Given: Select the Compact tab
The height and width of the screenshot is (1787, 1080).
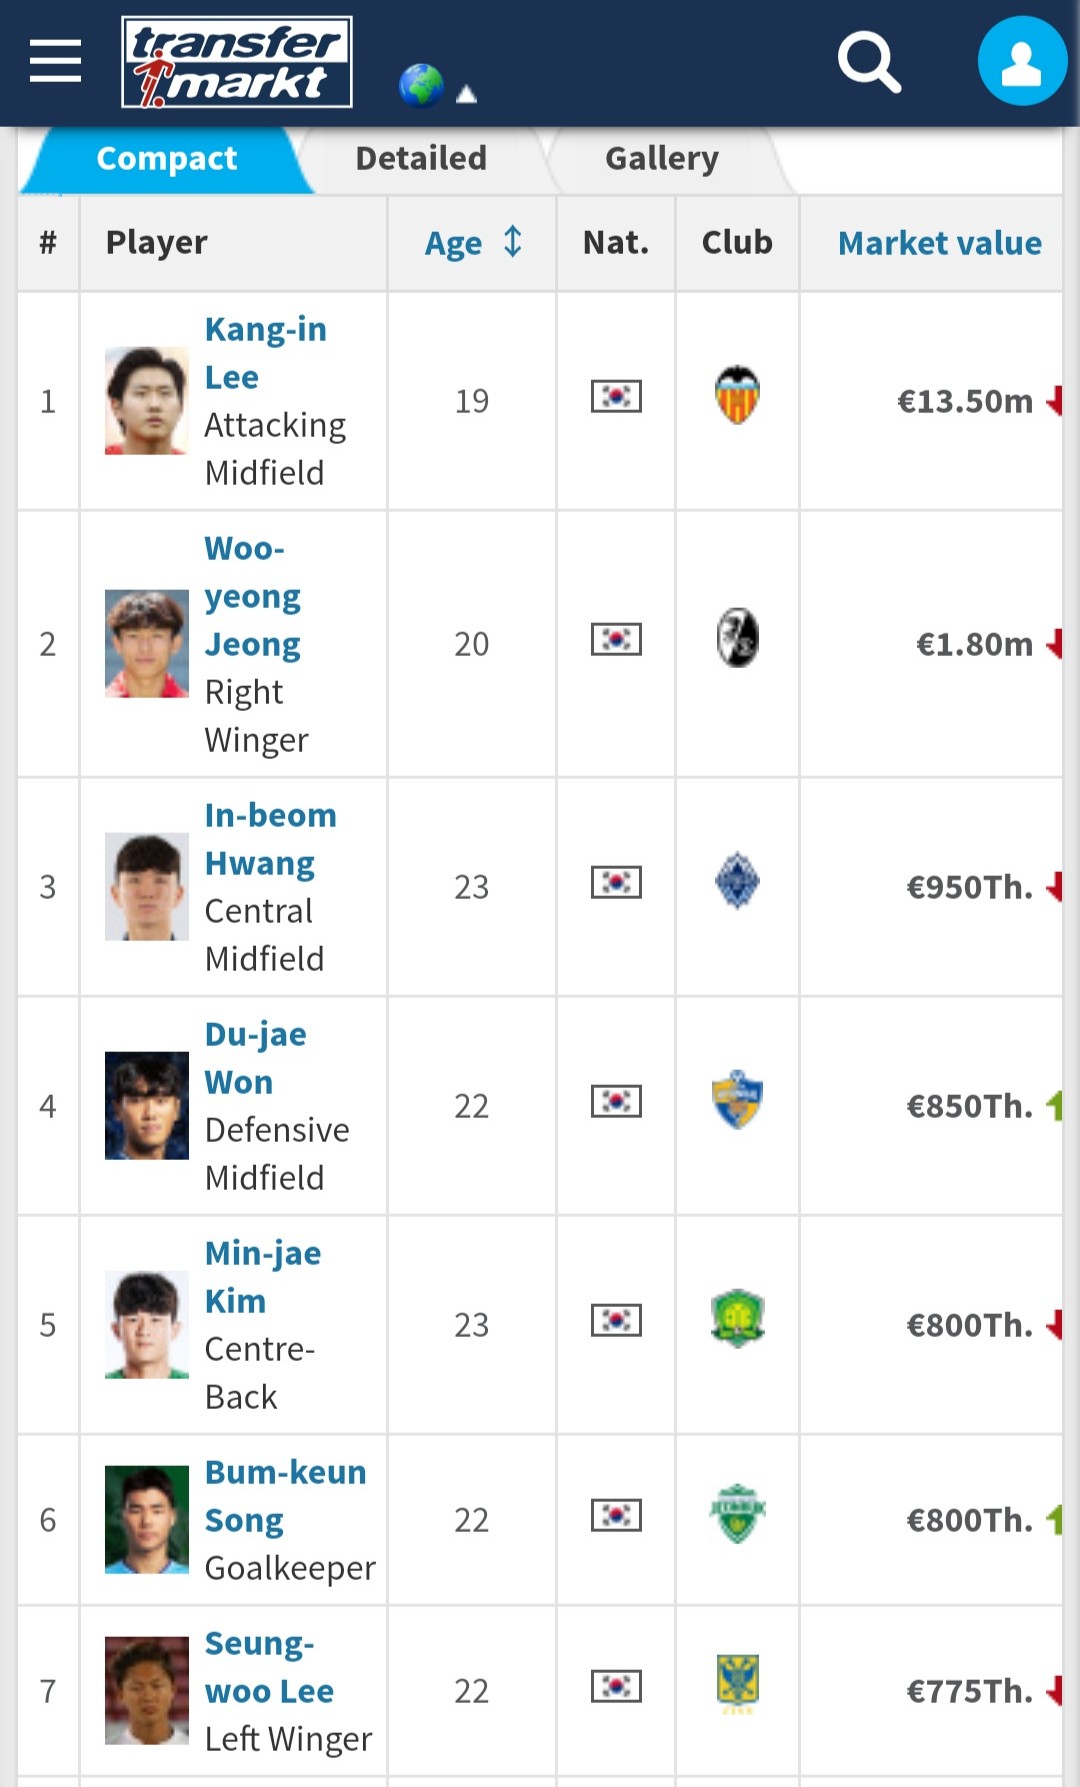Looking at the screenshot, I should pyautogui.click(x=167, y=158).
